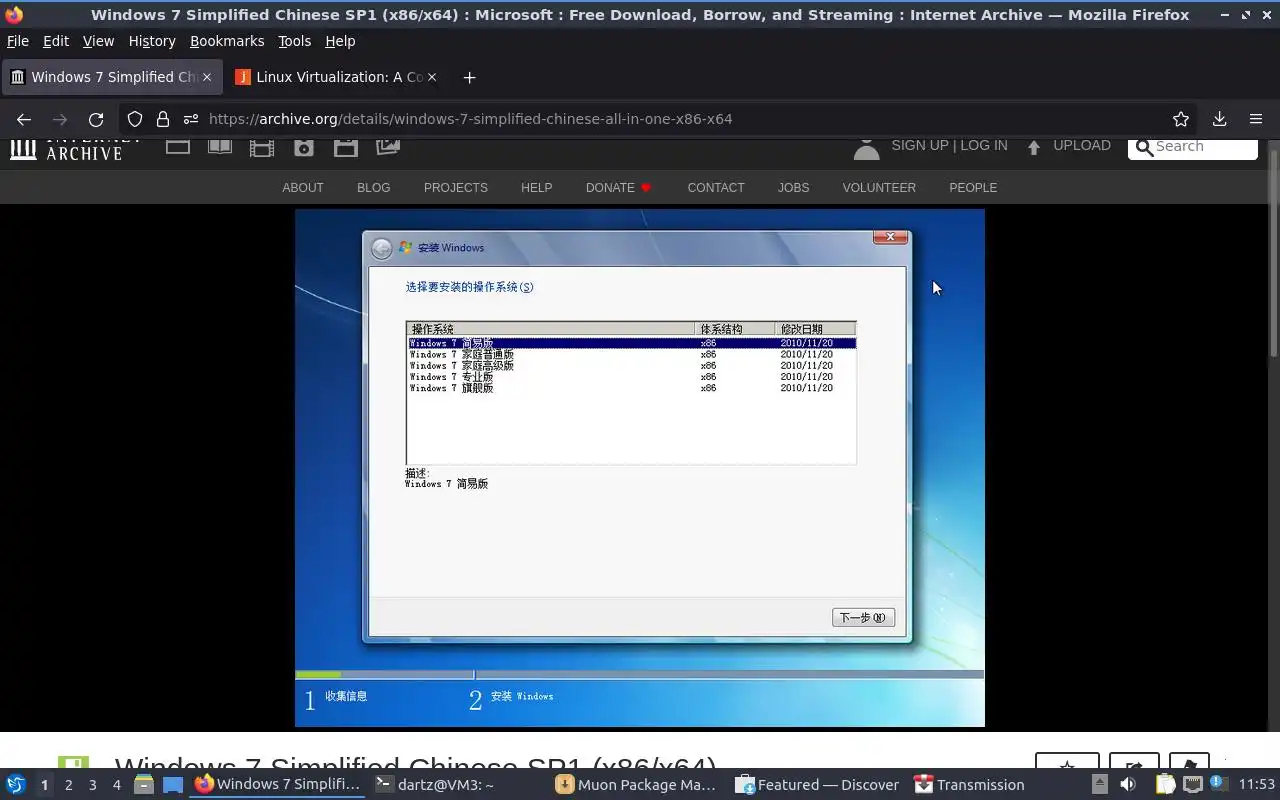1280x800 pixels.
Task: Open the volume speaker tray icon
Action: 1128,785
